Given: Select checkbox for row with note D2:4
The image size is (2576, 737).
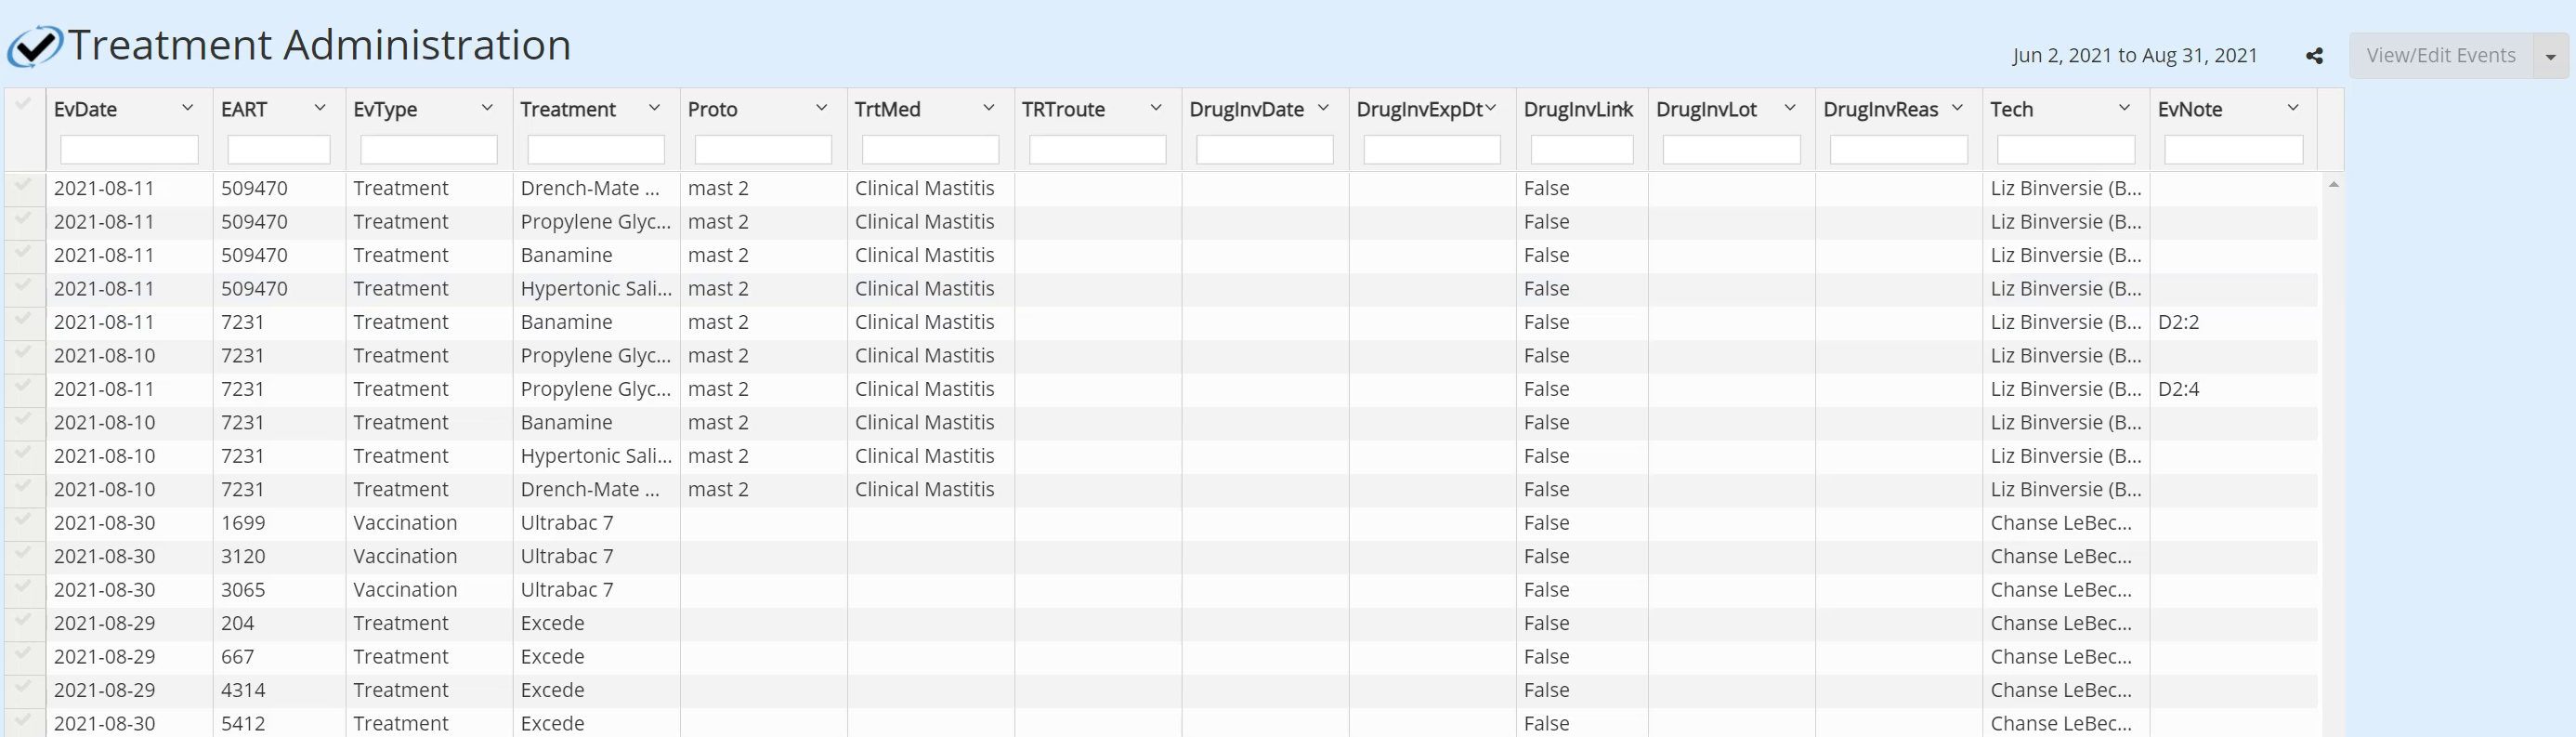Looking at the screenshot, I should coord(24,386).
